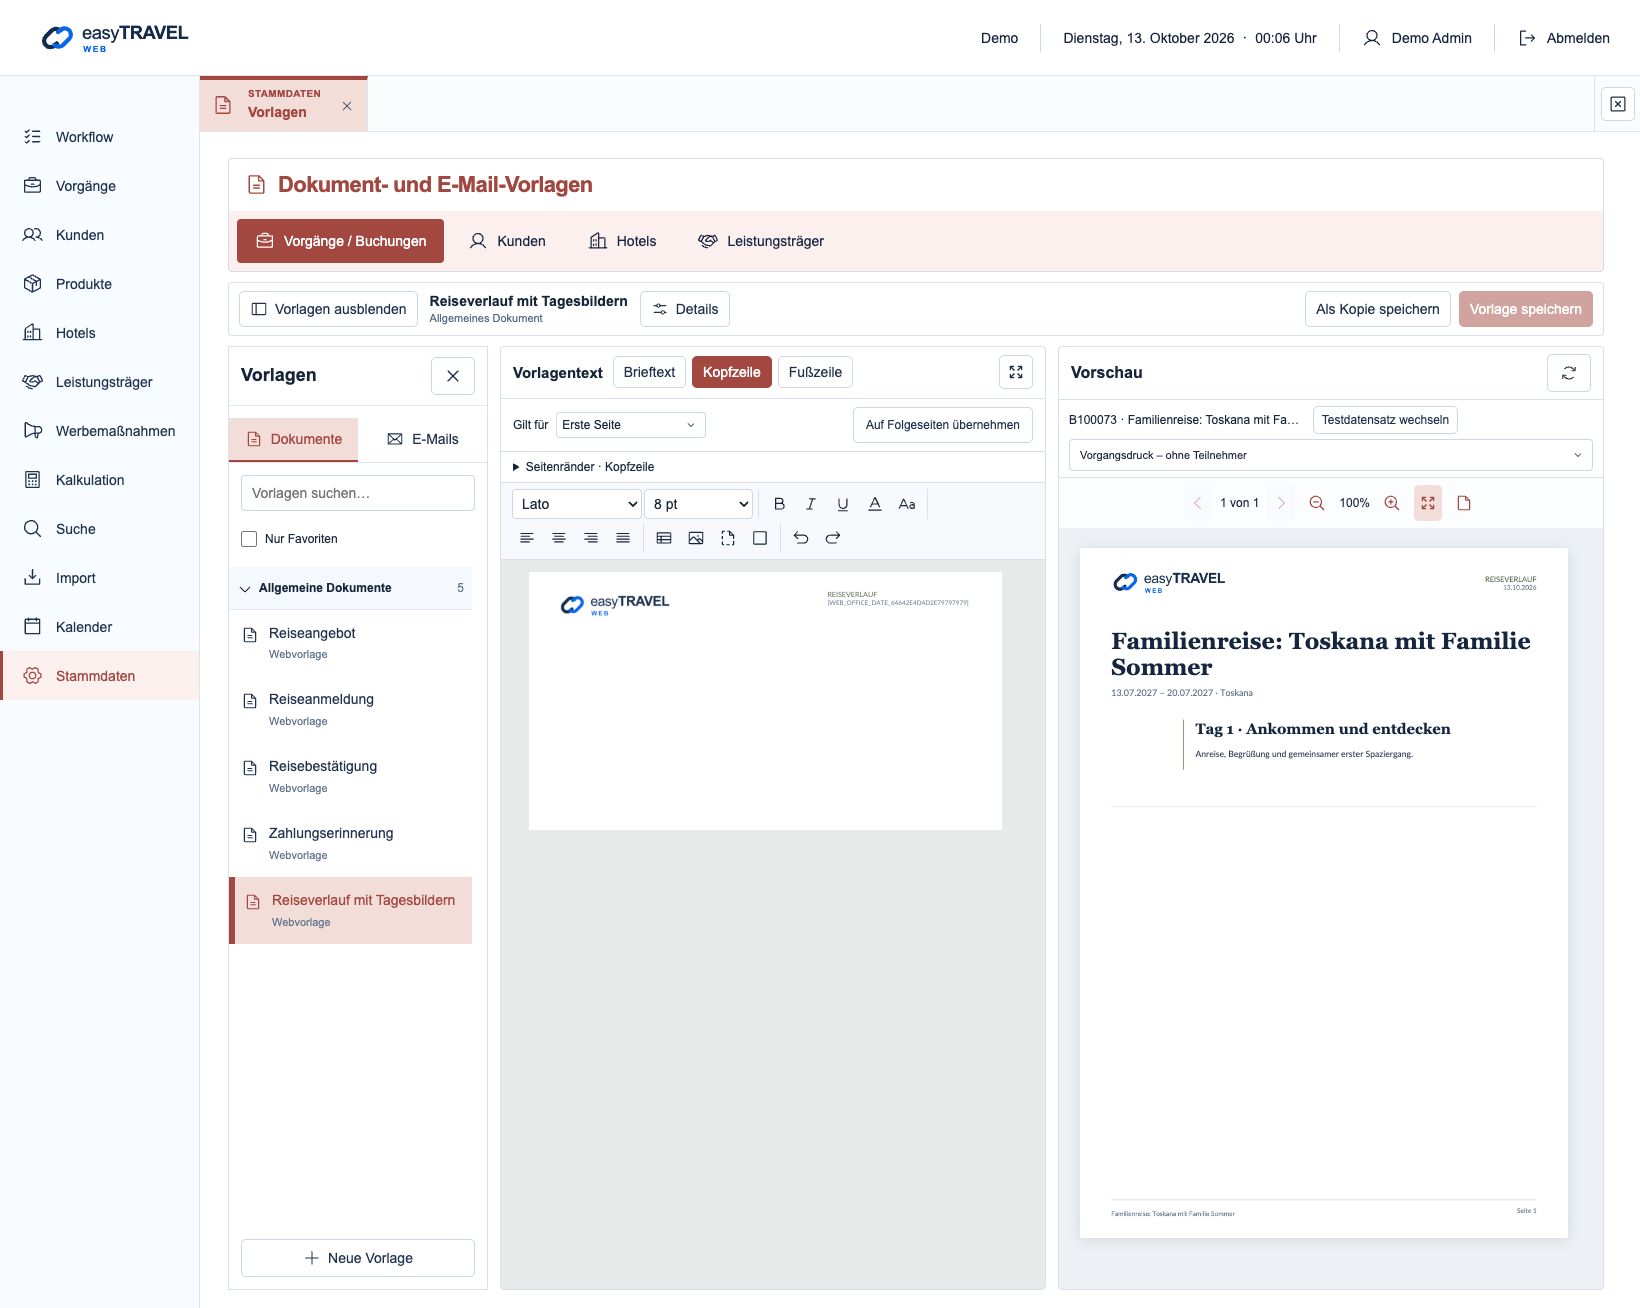Image resolution: width=1640 pixels, height=1308 pixels.
Task: Click Auf Folgeseiten übernehmen
Action: (x=942, y=425)
